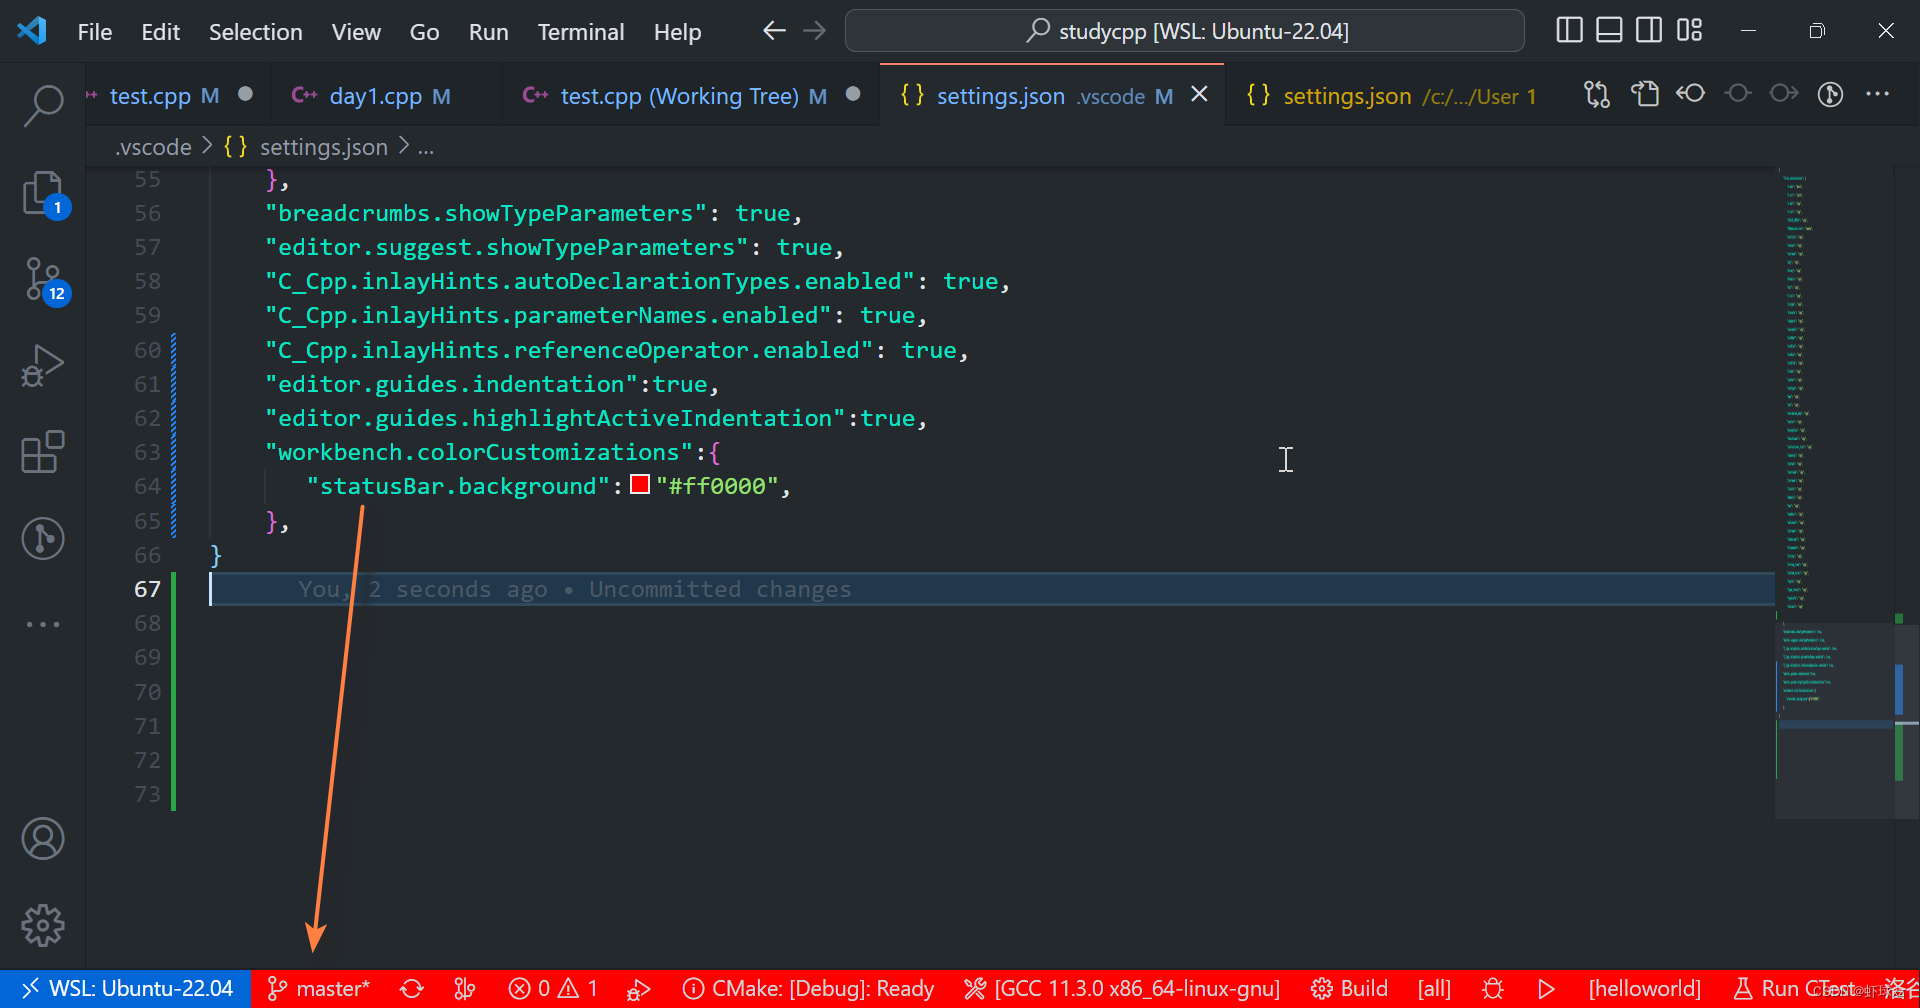Open the Git Graph activity bar icon
The height and width of the screenshot is (1008, 1920).
coord(43,538)
